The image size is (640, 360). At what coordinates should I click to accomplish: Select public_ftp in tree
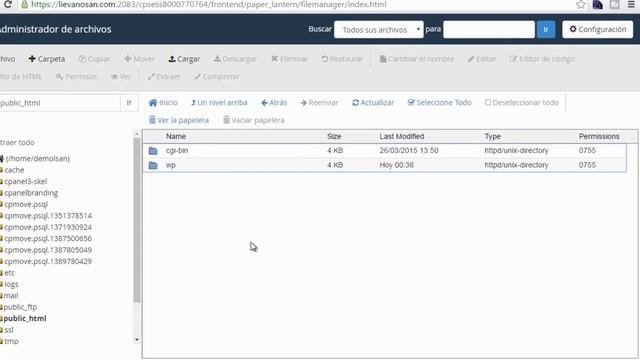point(19,307)
